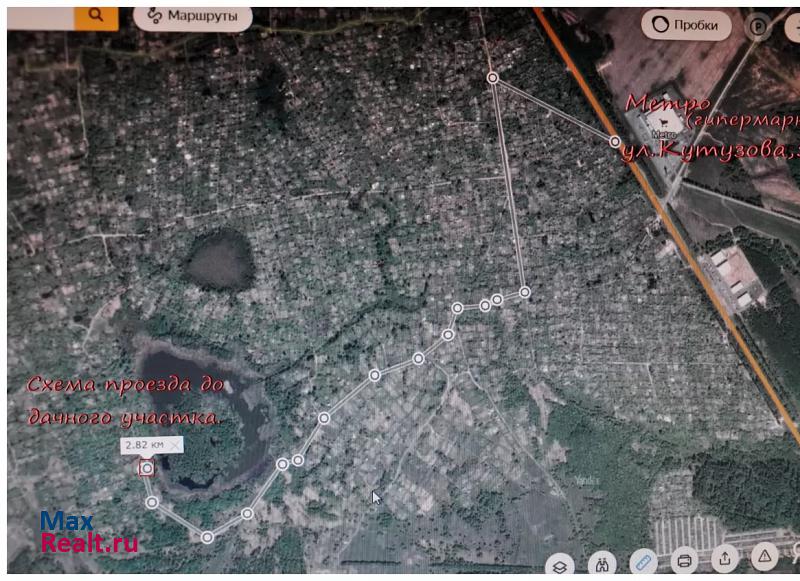The width and height of the screenshot is (800, 581).
Task: Toggle the ruler distance tool
Action: [643, 562]
